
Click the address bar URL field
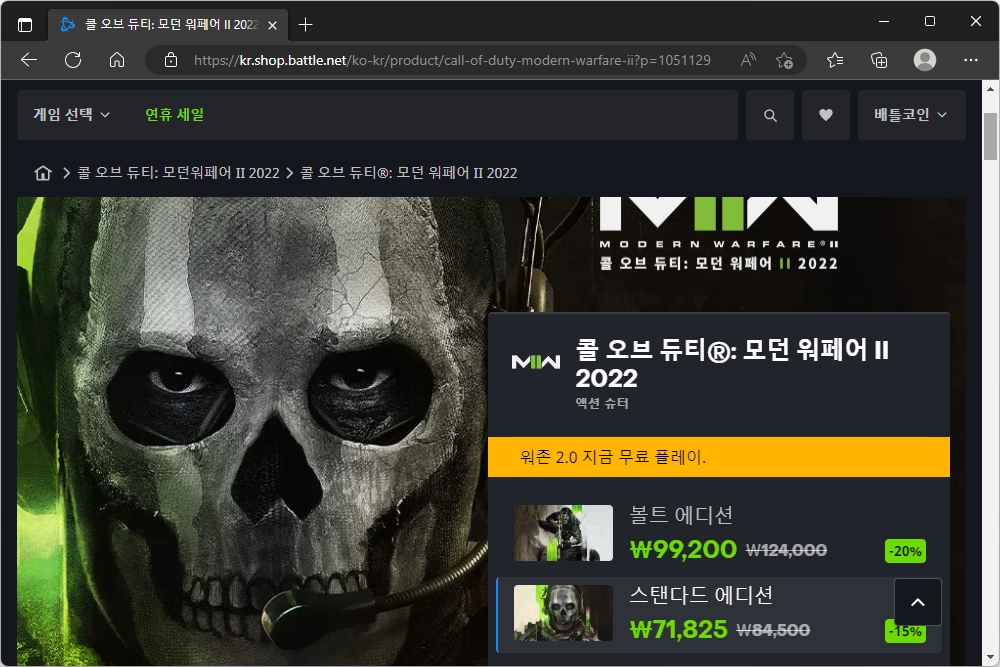point(452,60)
